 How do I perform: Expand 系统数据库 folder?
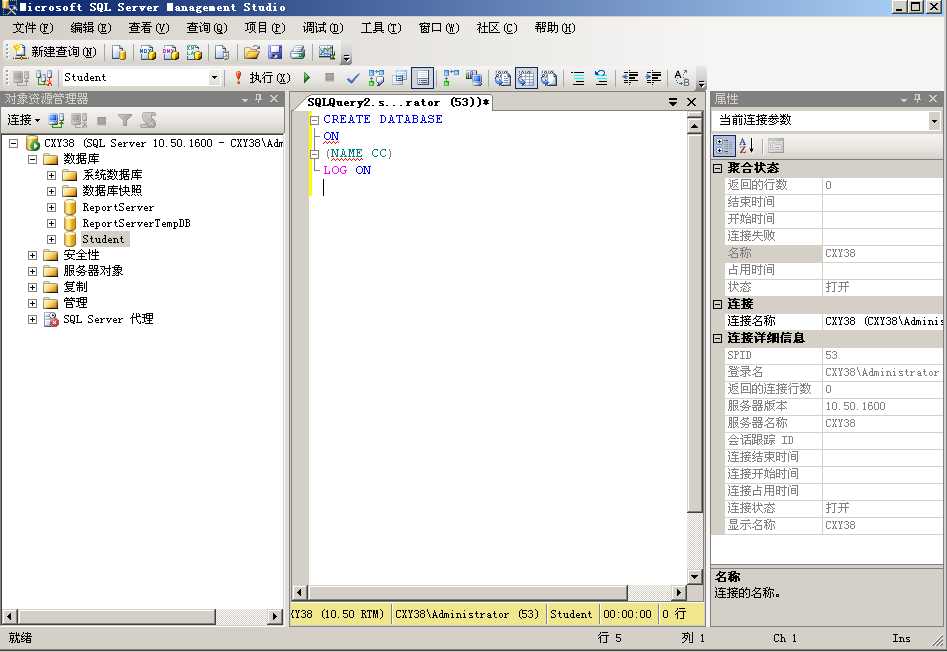pyautogui.click(x=51, y=175)
